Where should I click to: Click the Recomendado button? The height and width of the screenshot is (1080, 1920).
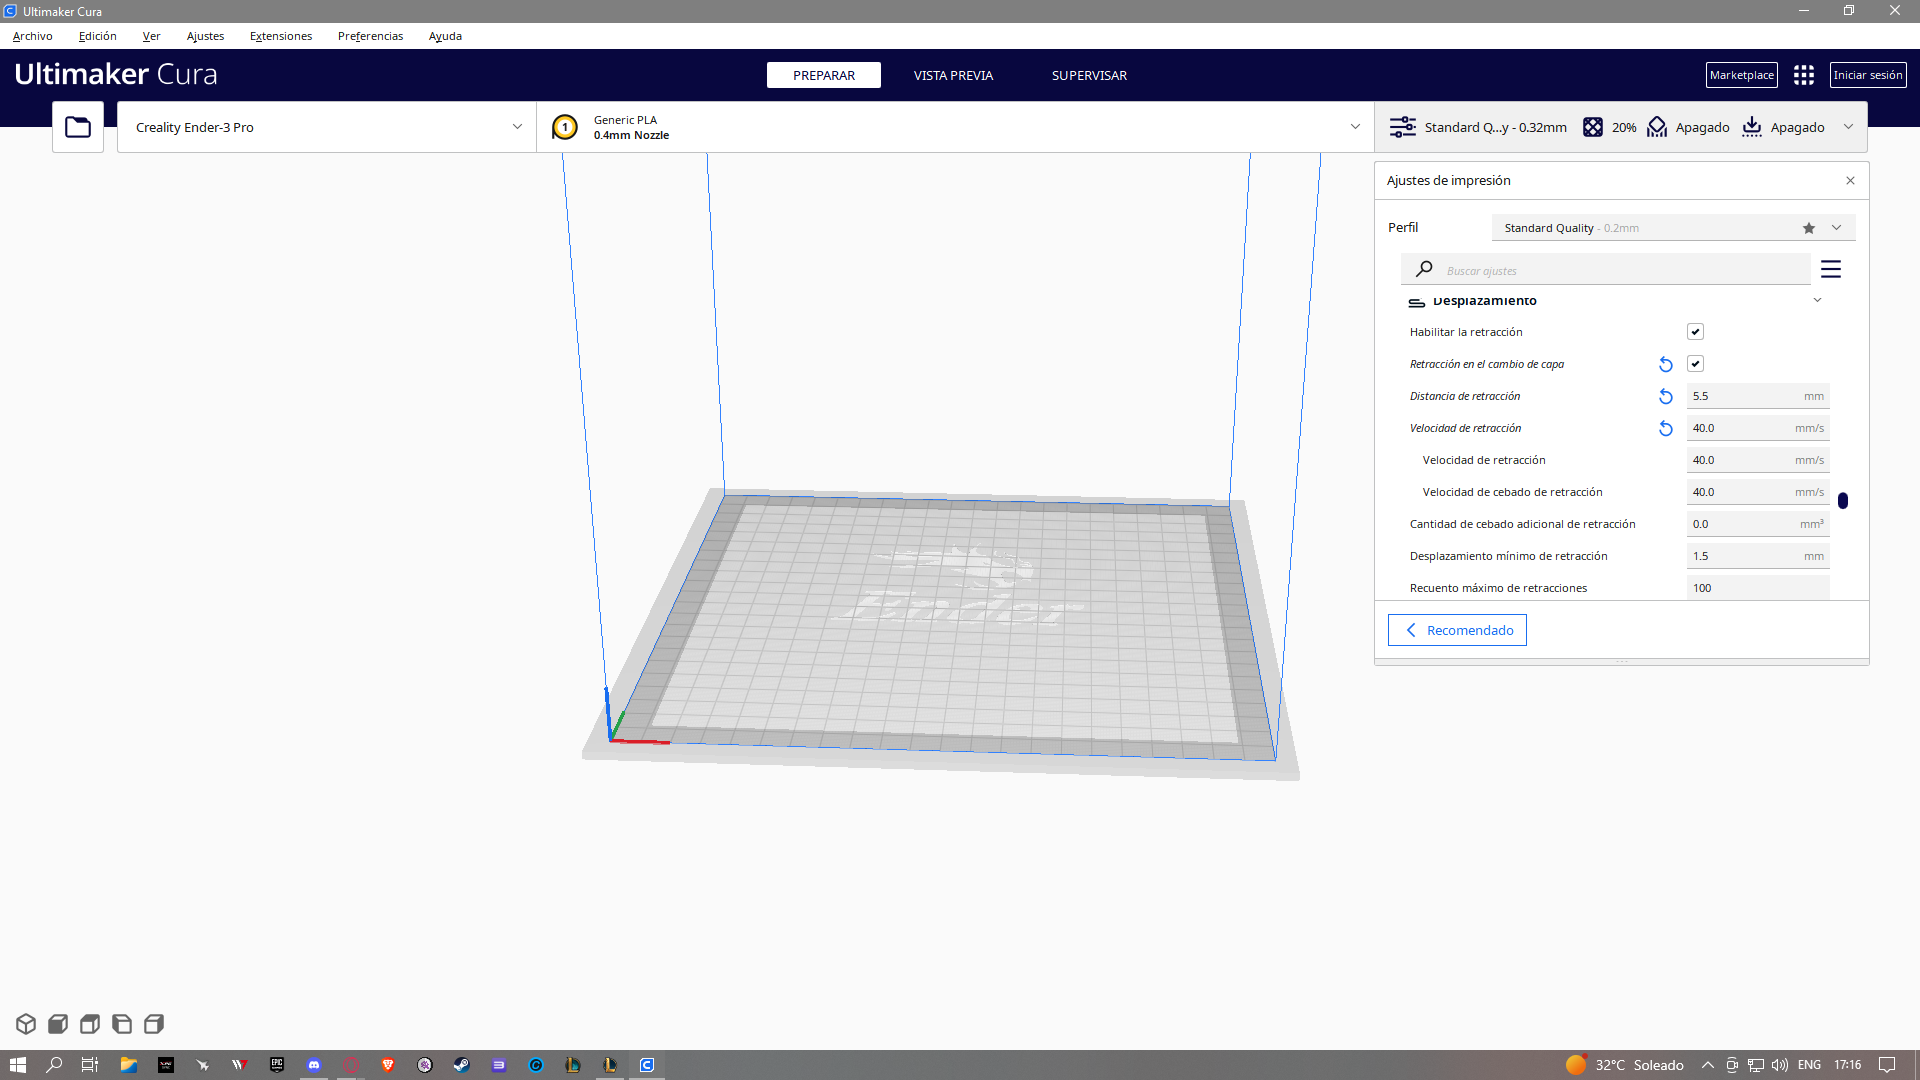pos(1456,630)
